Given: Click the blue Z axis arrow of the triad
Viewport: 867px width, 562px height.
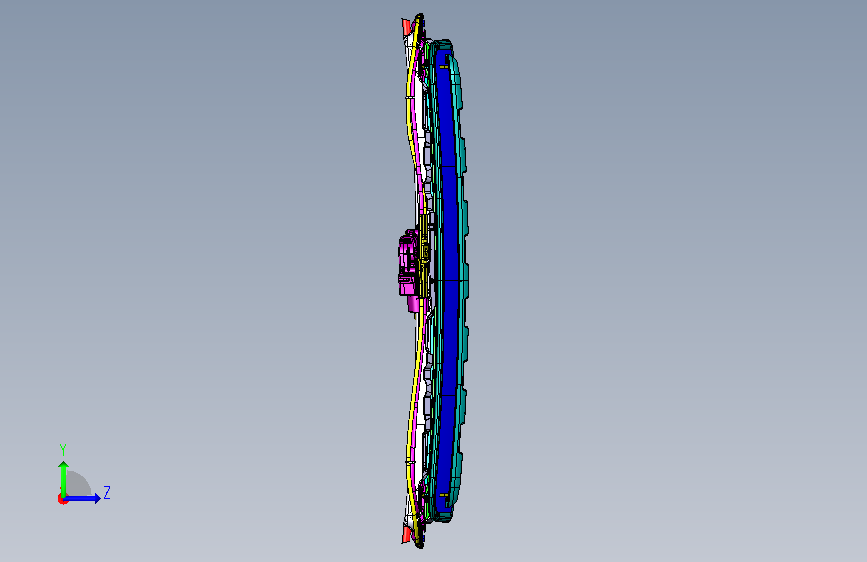Looking at the screenshot, I should pos(83,498).
